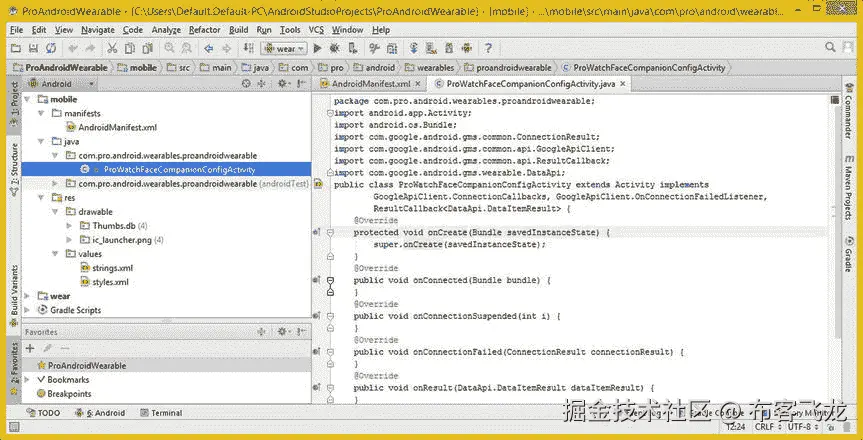Open Favorites panel gear settings
This screenshot has height=440, width=863.
tap(283, 332)
